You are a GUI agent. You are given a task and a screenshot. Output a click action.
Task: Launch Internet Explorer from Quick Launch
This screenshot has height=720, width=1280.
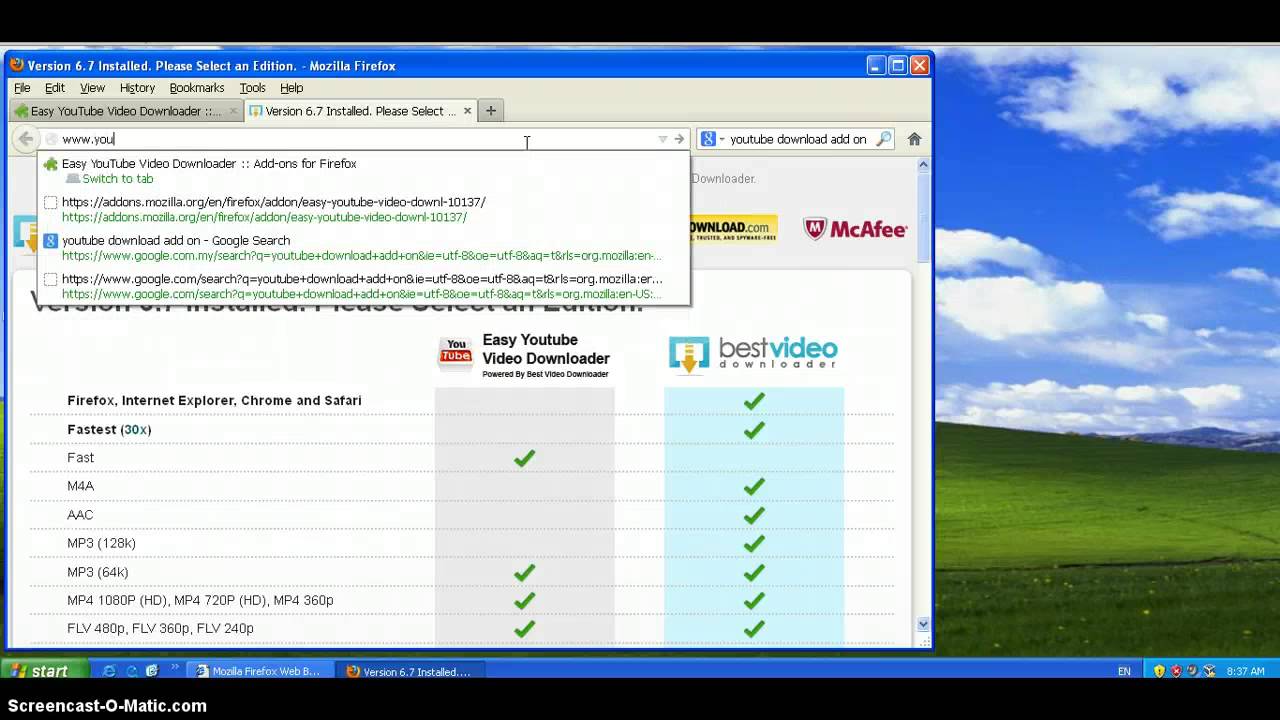pyautogui.click(x=110, y=671)
